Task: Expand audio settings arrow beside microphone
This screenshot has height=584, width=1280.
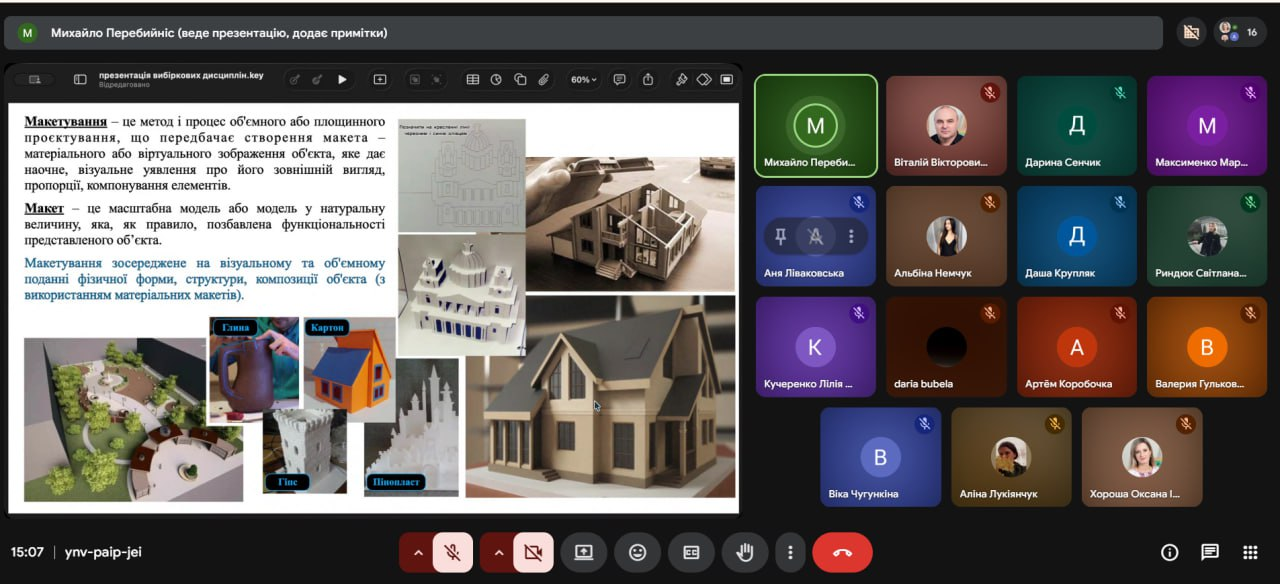Action: pyautogui.click(x=417, y=552)
